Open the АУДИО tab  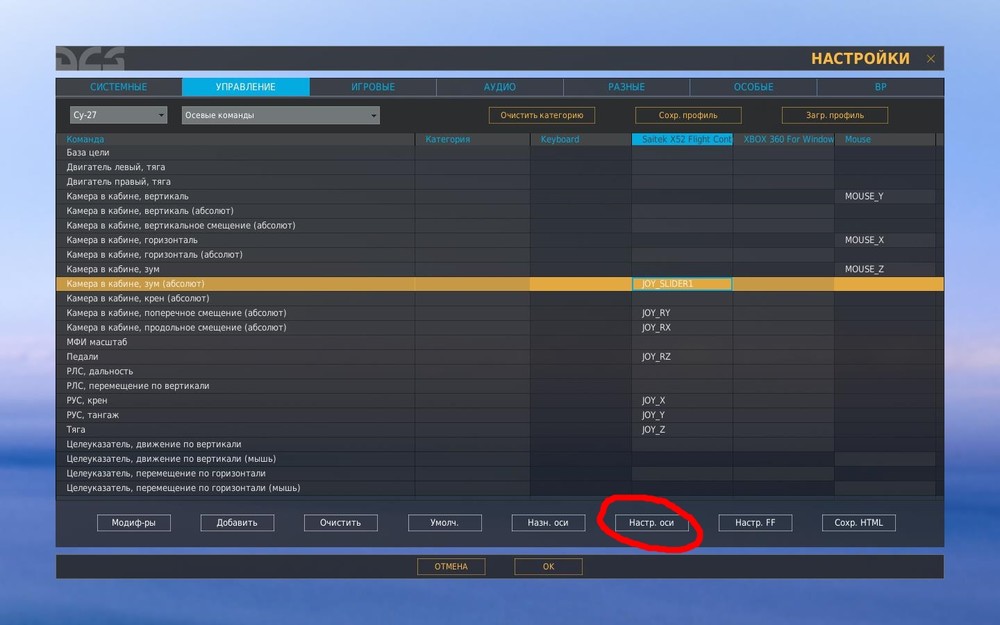point(499,87)
